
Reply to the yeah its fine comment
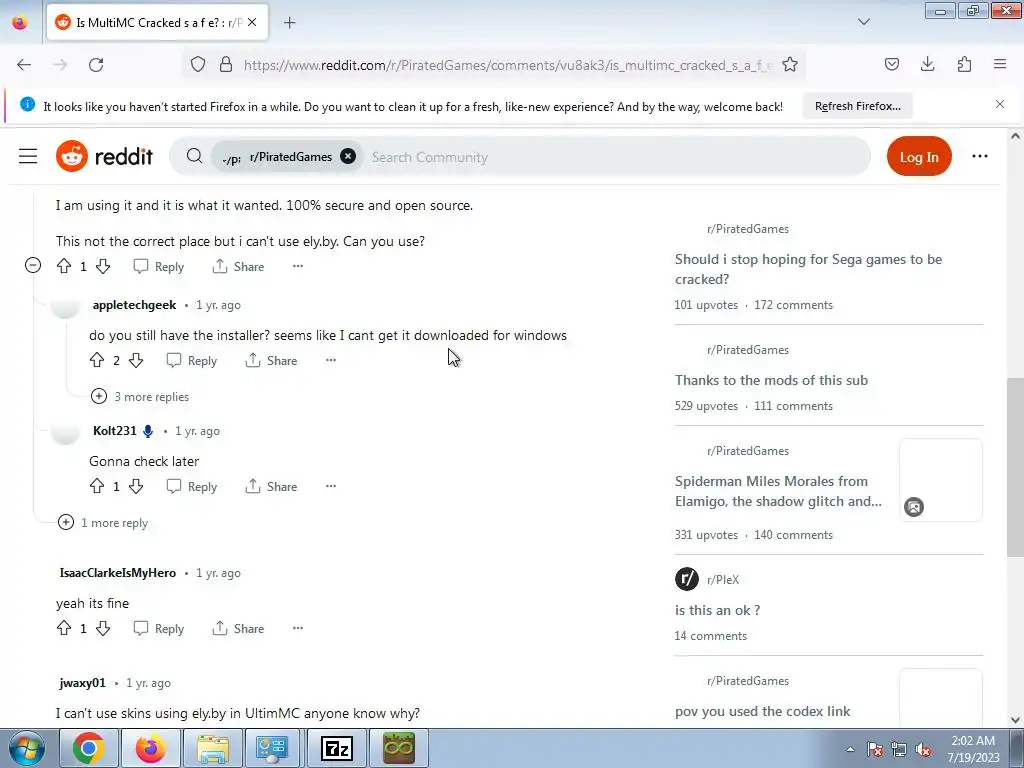pos(159,628)
